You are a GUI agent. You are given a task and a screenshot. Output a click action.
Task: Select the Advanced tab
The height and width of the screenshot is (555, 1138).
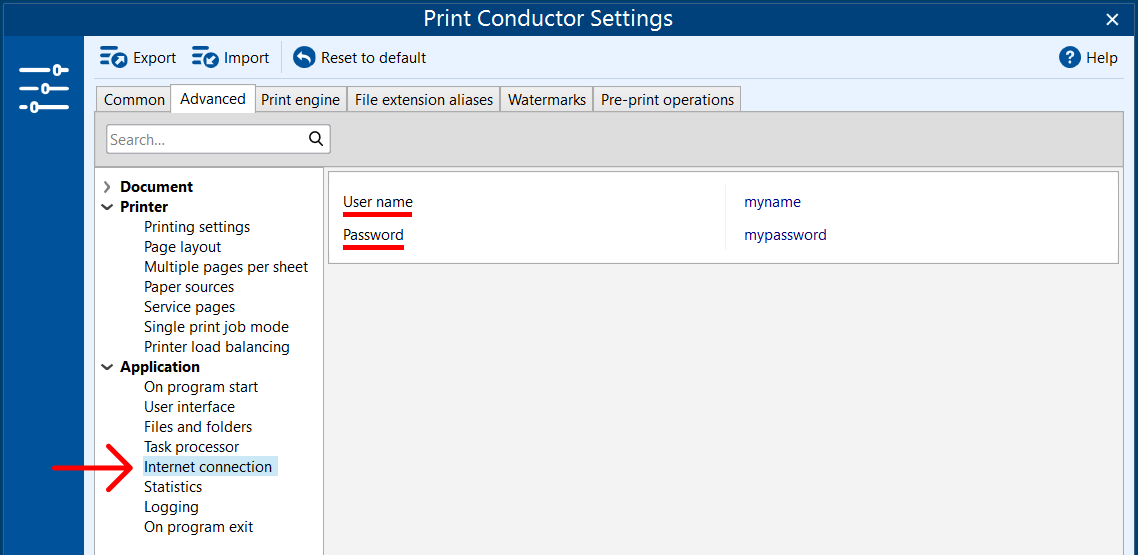pyautogui.click(x=213, y=99)
